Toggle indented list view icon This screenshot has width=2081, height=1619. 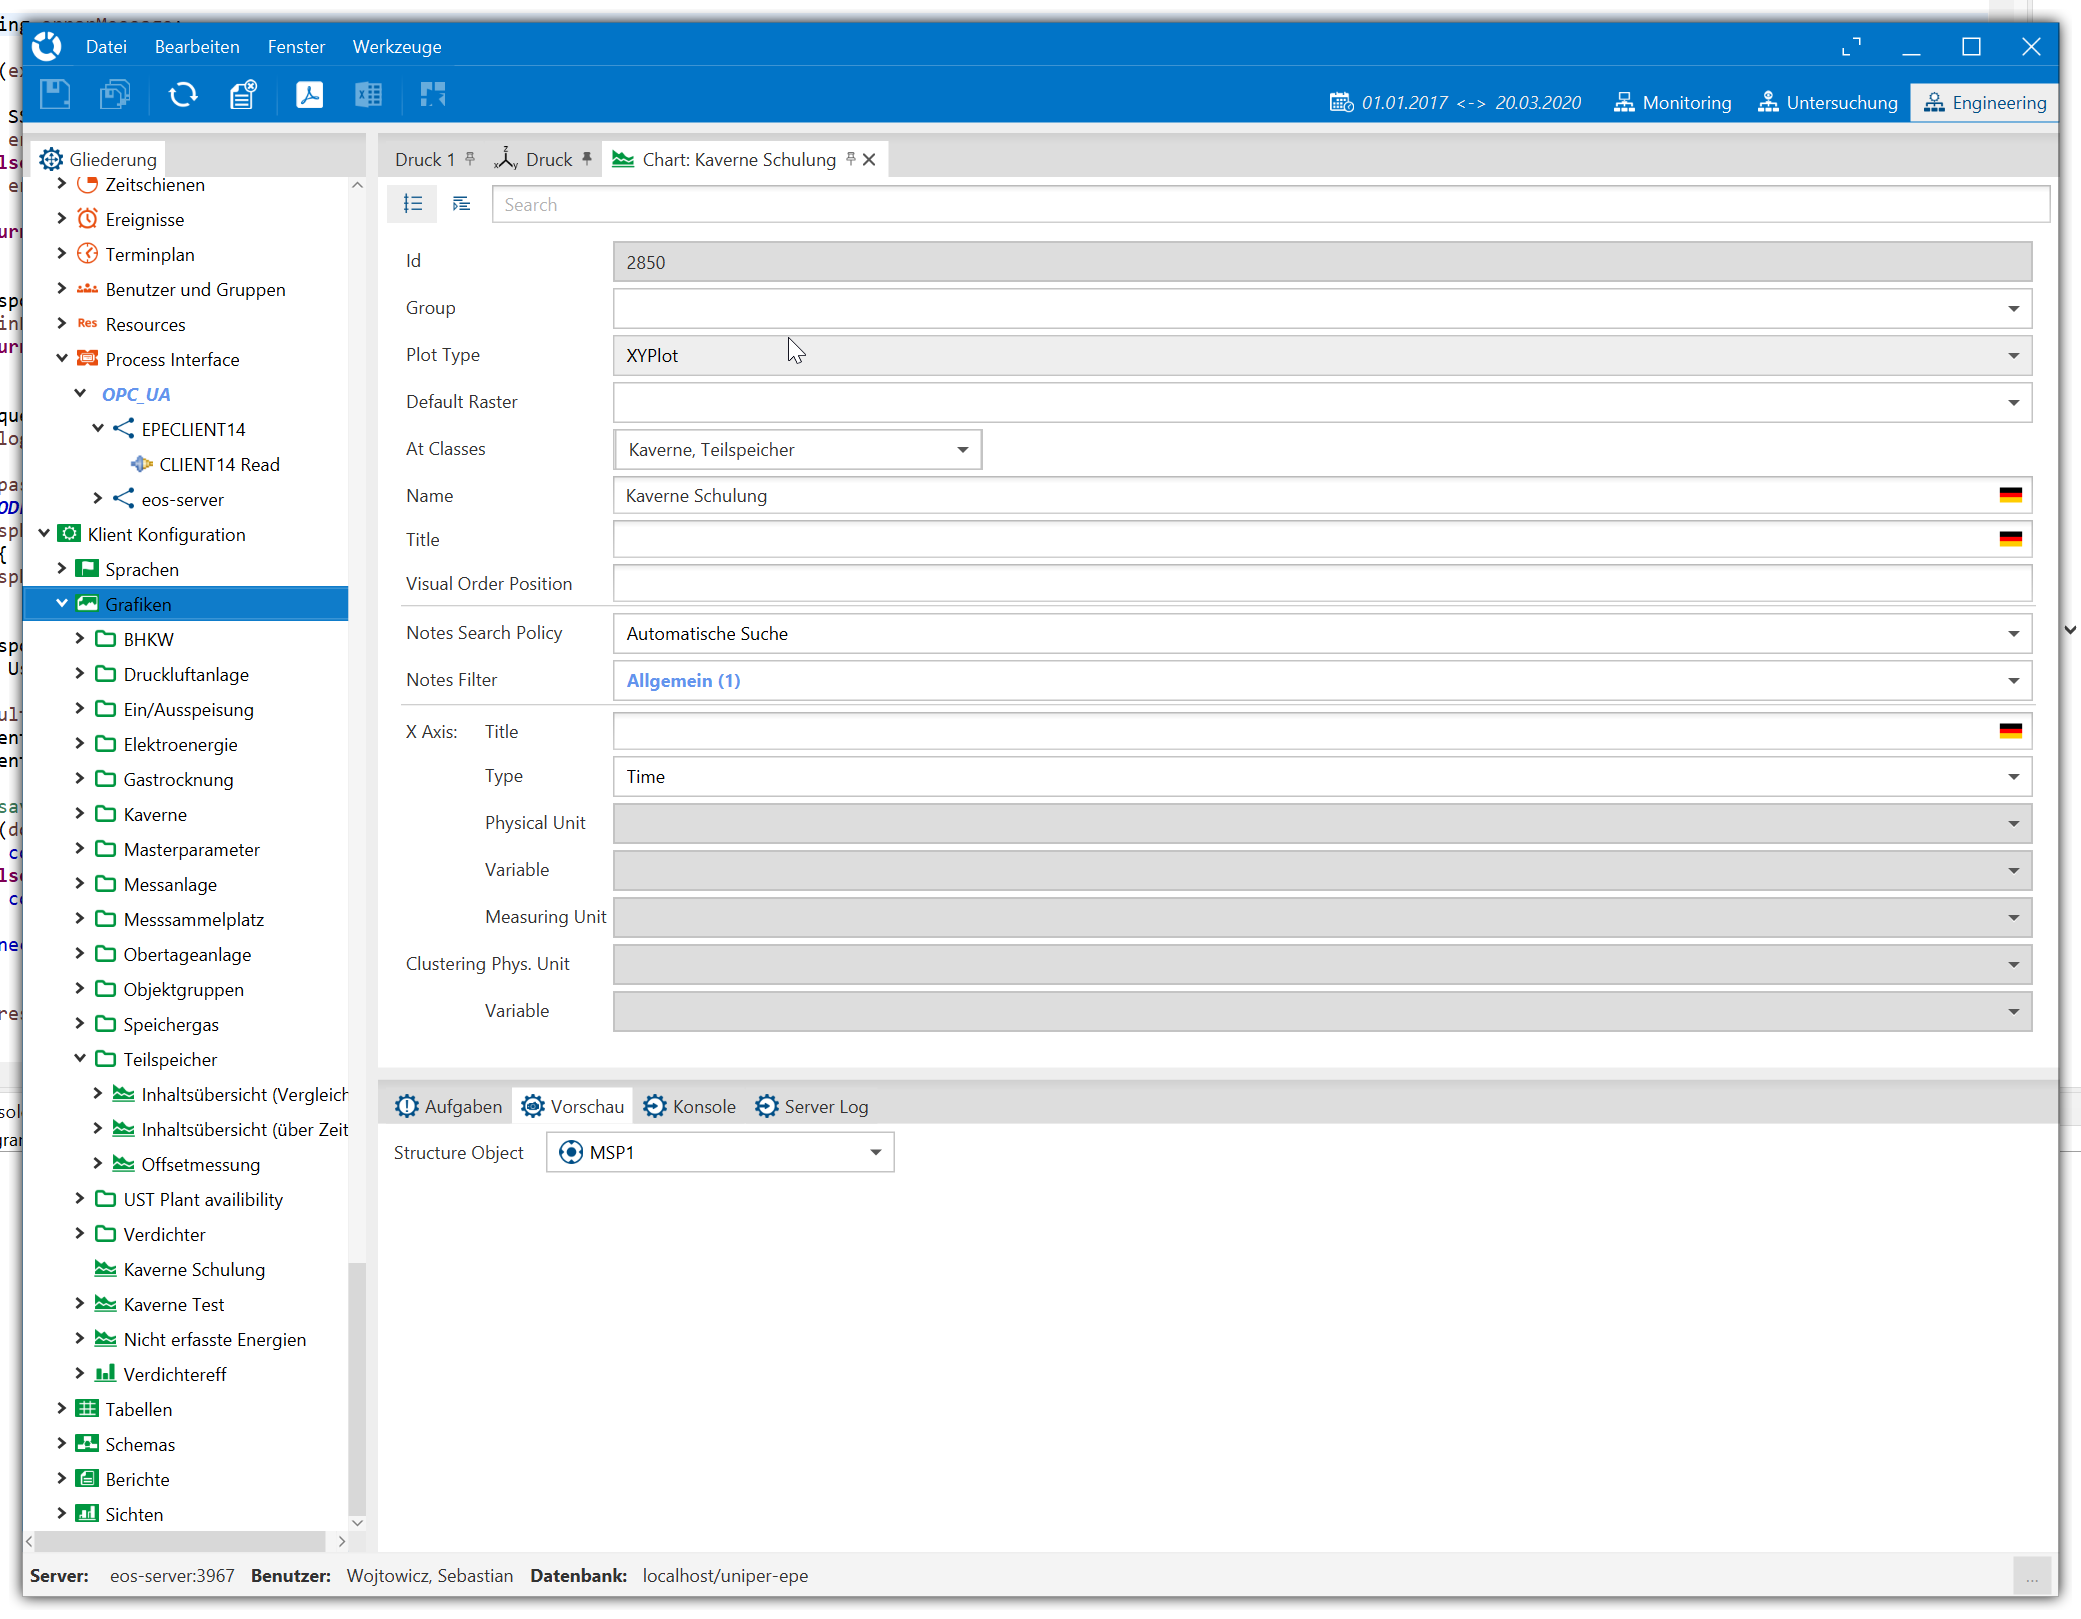461,204
